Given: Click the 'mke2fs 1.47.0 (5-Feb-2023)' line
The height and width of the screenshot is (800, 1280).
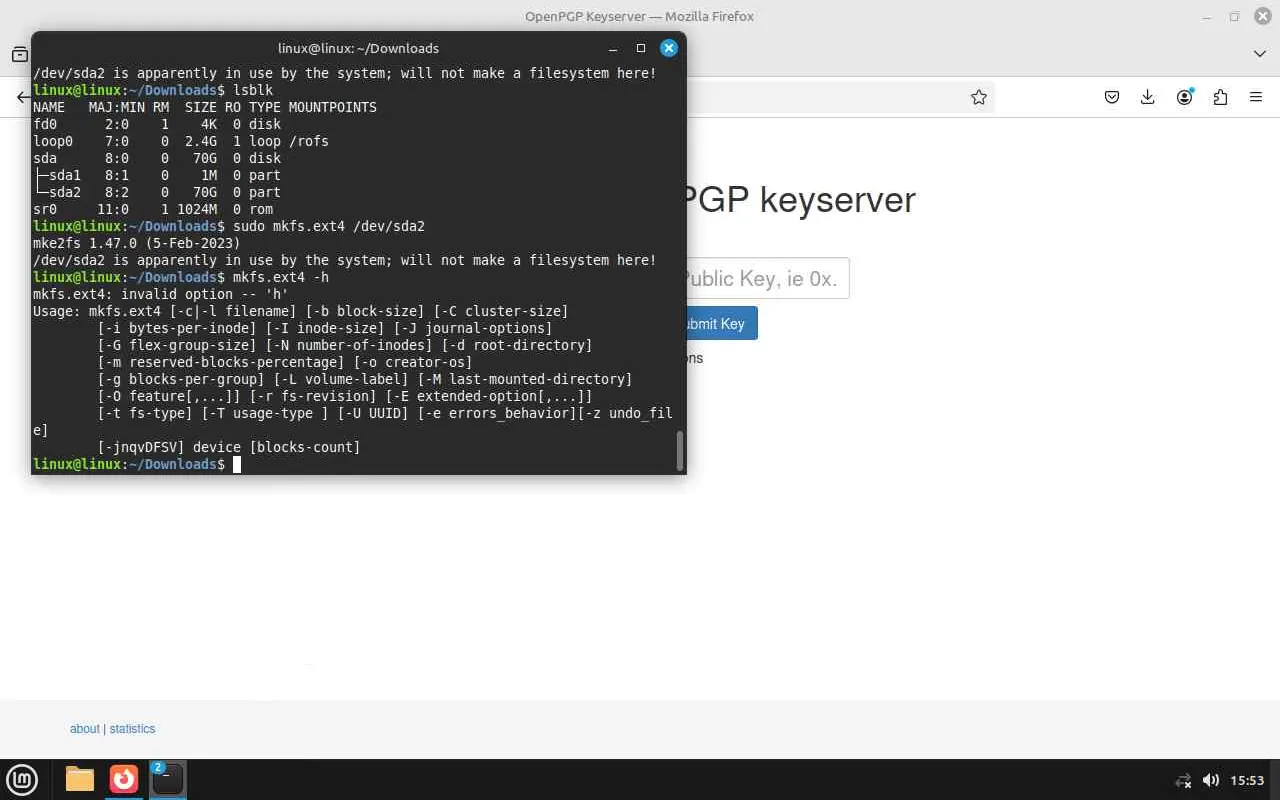Looking at the screenshot, I should (x=137, y=243).
